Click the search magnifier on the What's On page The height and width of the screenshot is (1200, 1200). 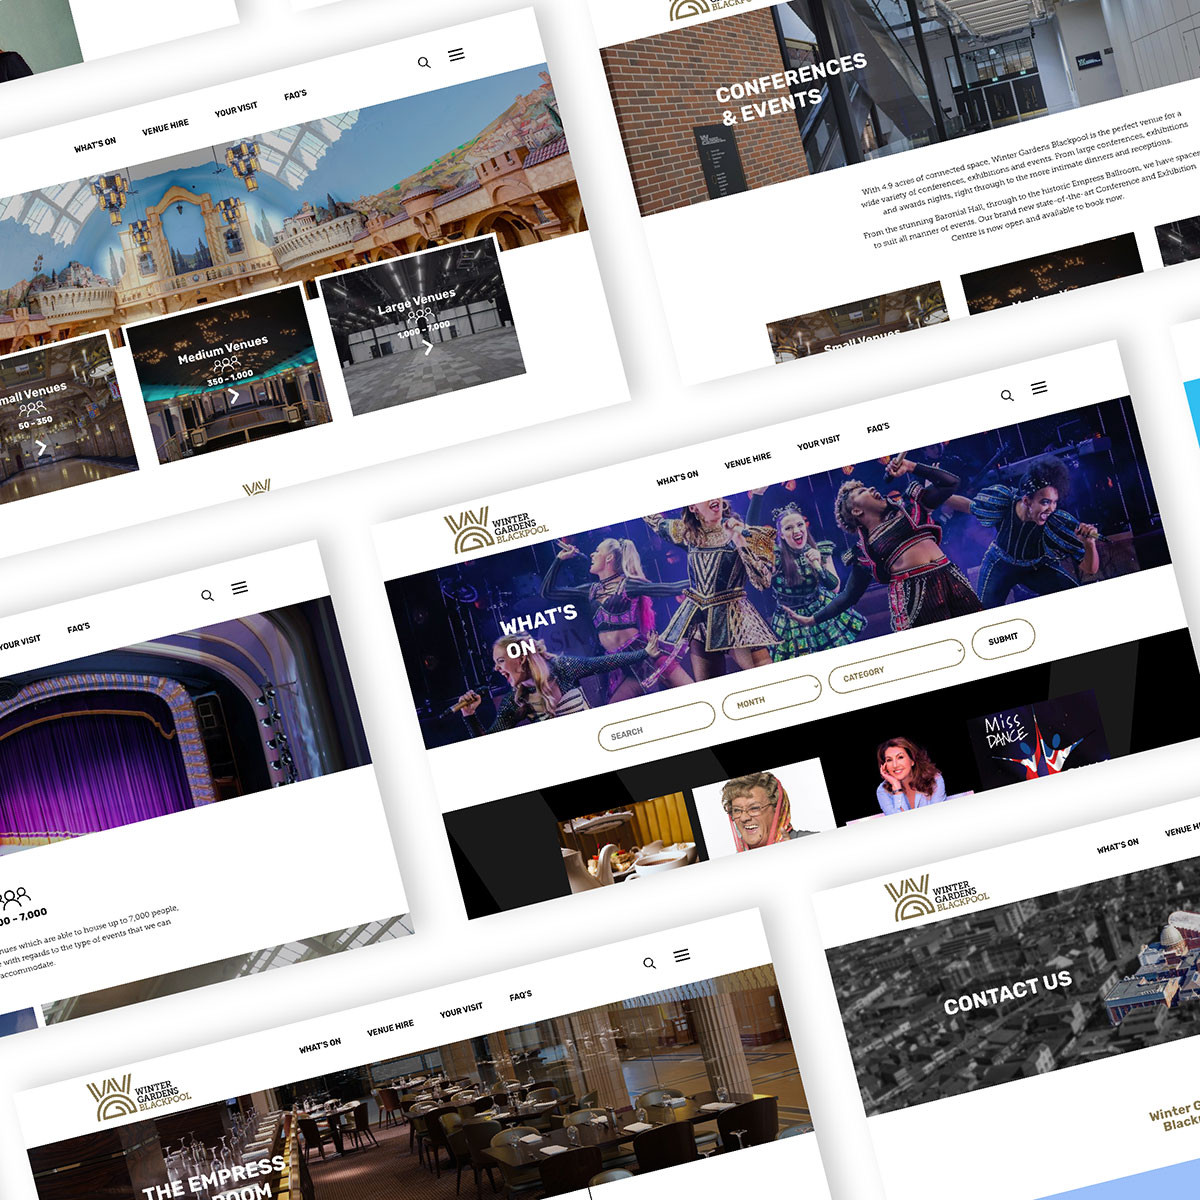pos(1007,396)
